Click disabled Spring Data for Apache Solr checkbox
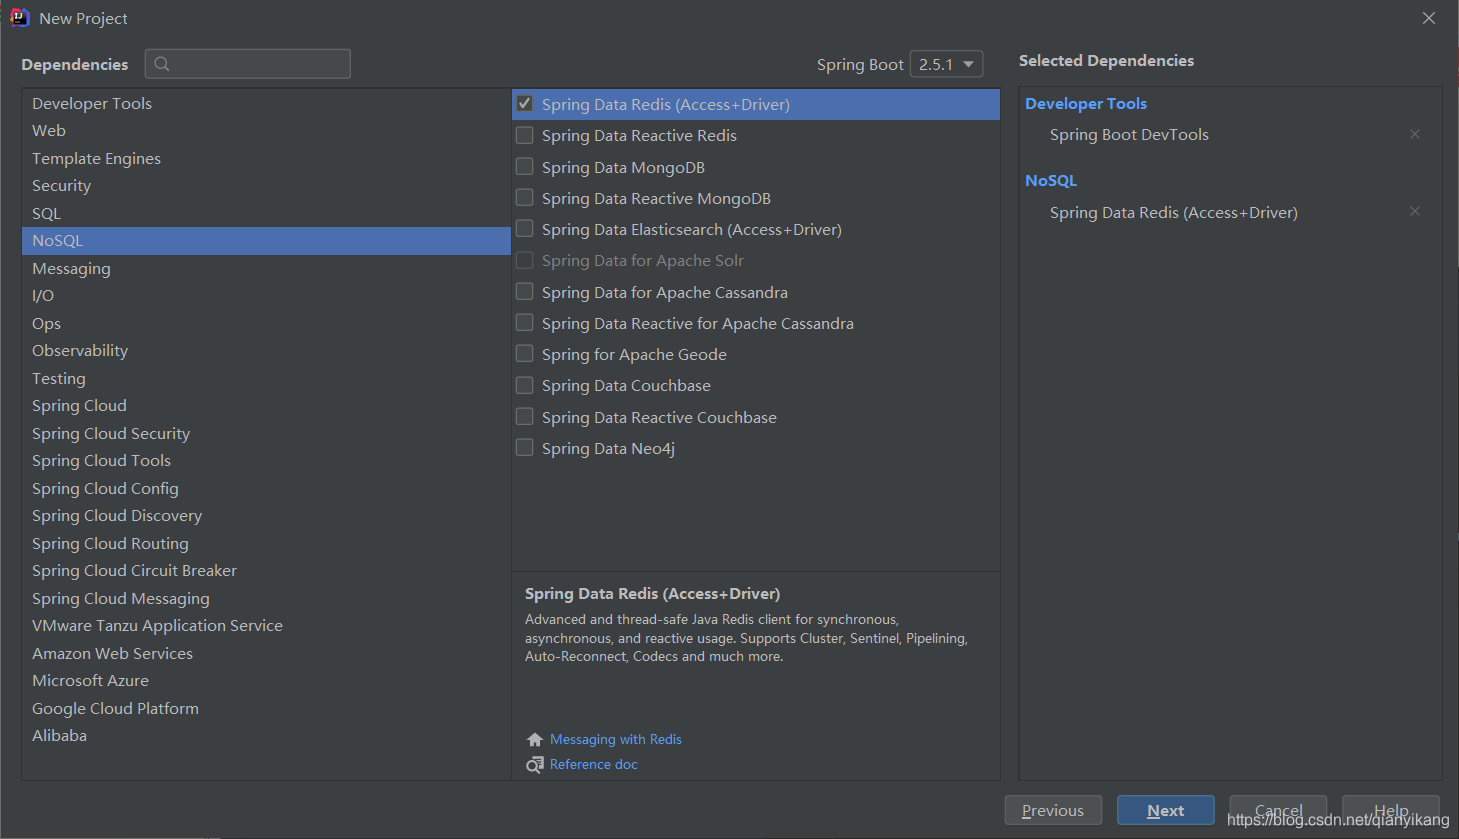Viewport: 1459px width, 839px height. [524, 260]
